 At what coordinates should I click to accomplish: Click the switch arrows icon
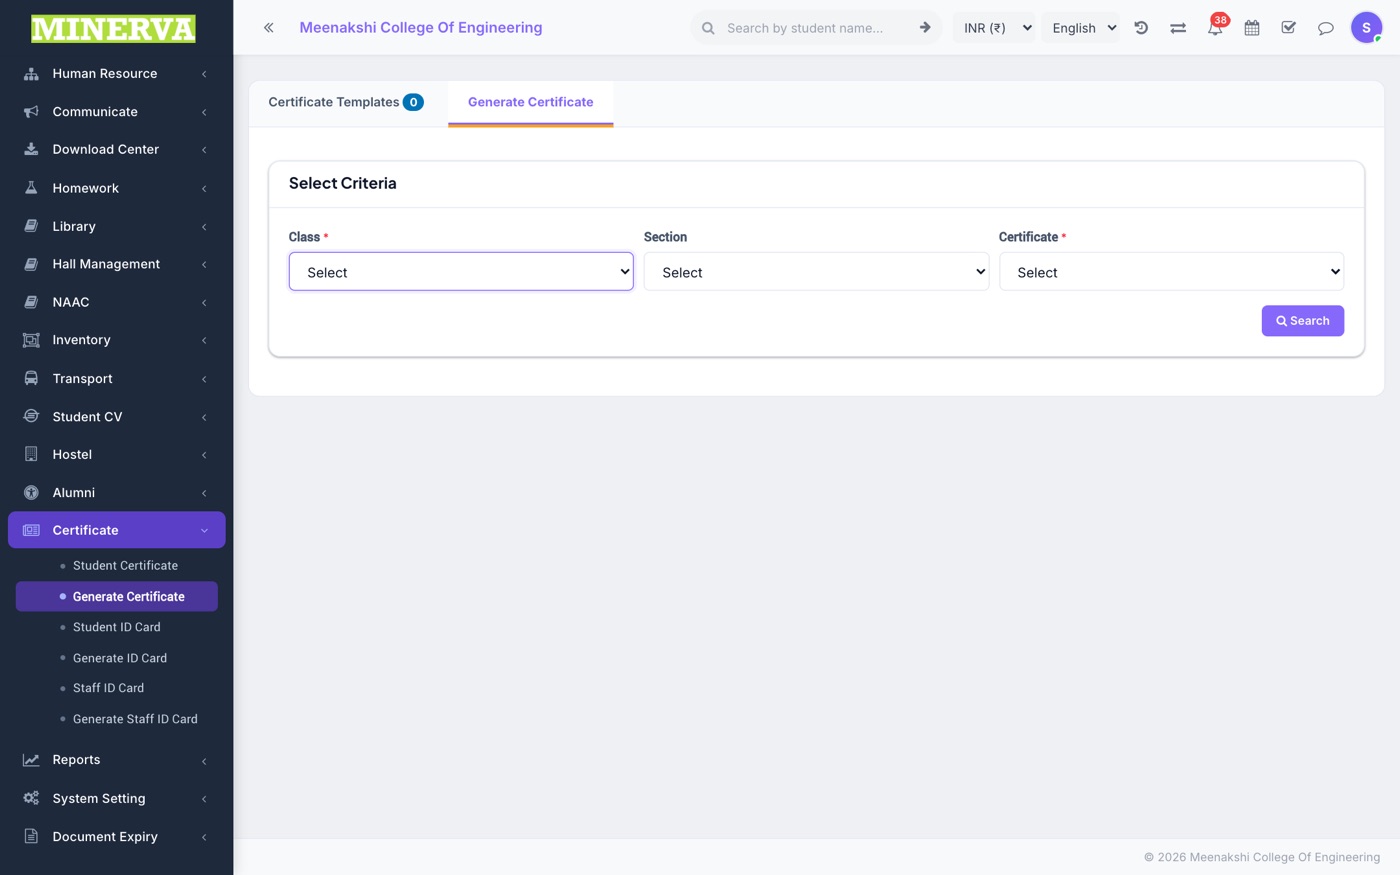(1178, 28)
